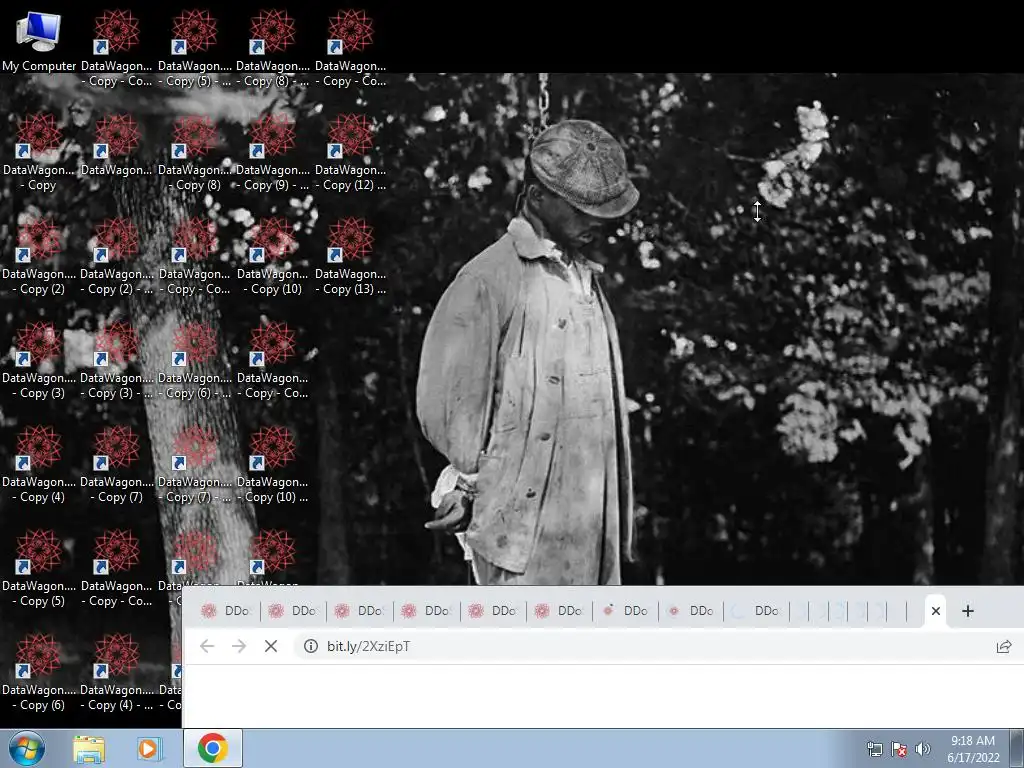Select the DataWagon 'Copy (6) - ...' shortcut

click(195, 361)
